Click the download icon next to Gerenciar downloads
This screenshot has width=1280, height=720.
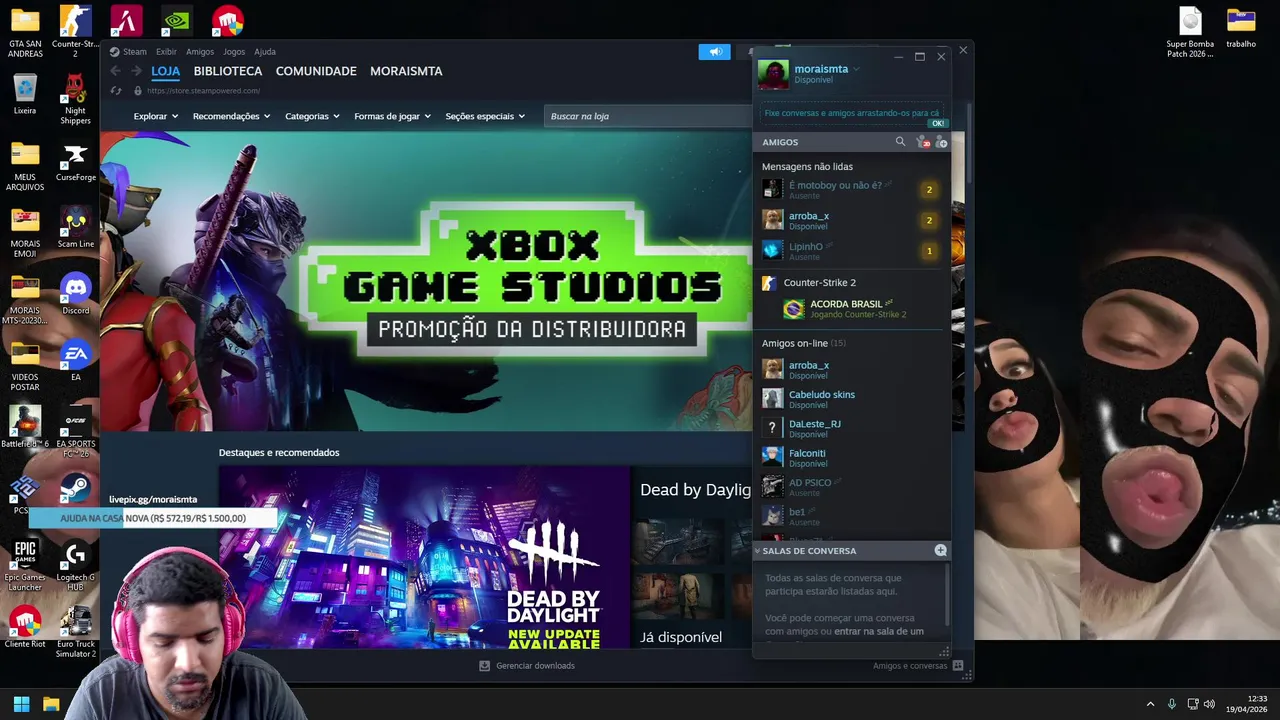(485, 666)
